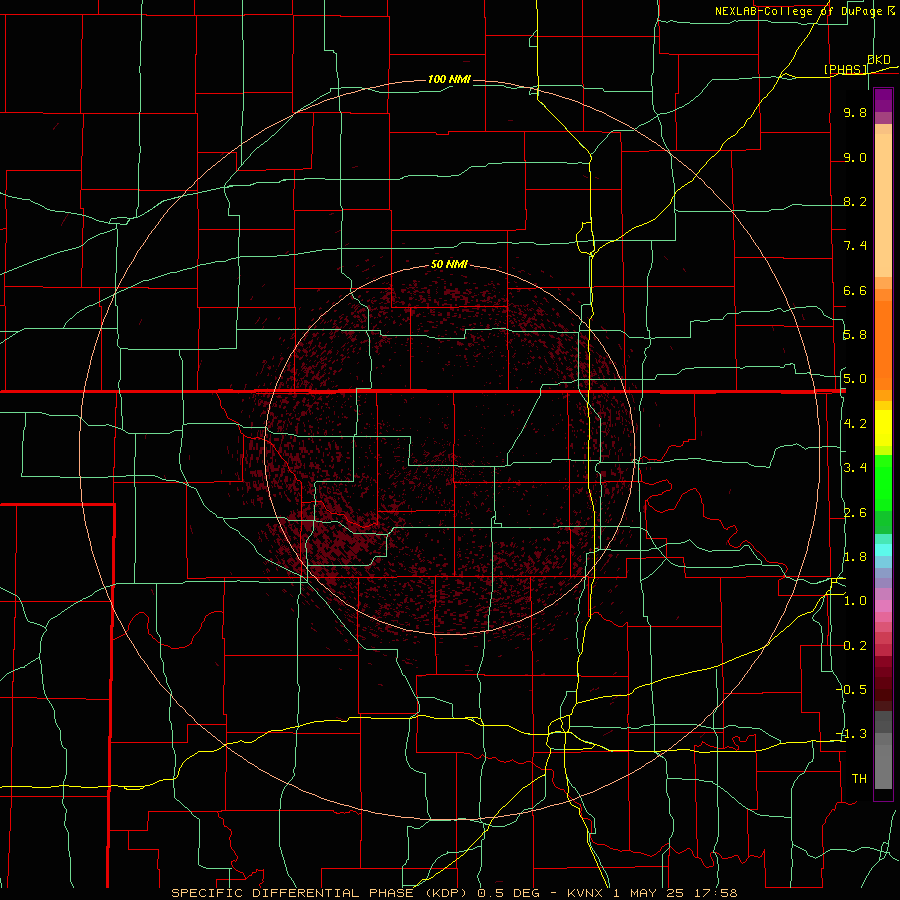
Task: Pick the cyan color bar segment
Action: tap(883, 550)
